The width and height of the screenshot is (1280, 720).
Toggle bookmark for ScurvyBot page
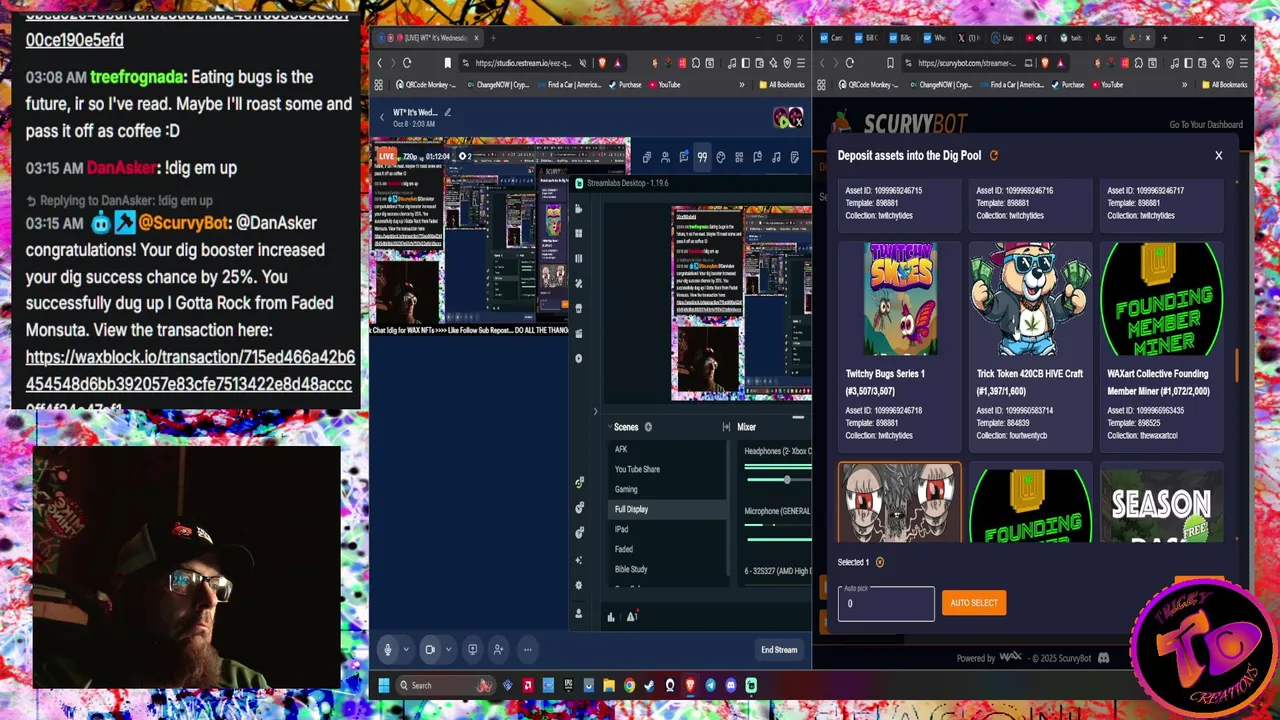click(890, 63)
